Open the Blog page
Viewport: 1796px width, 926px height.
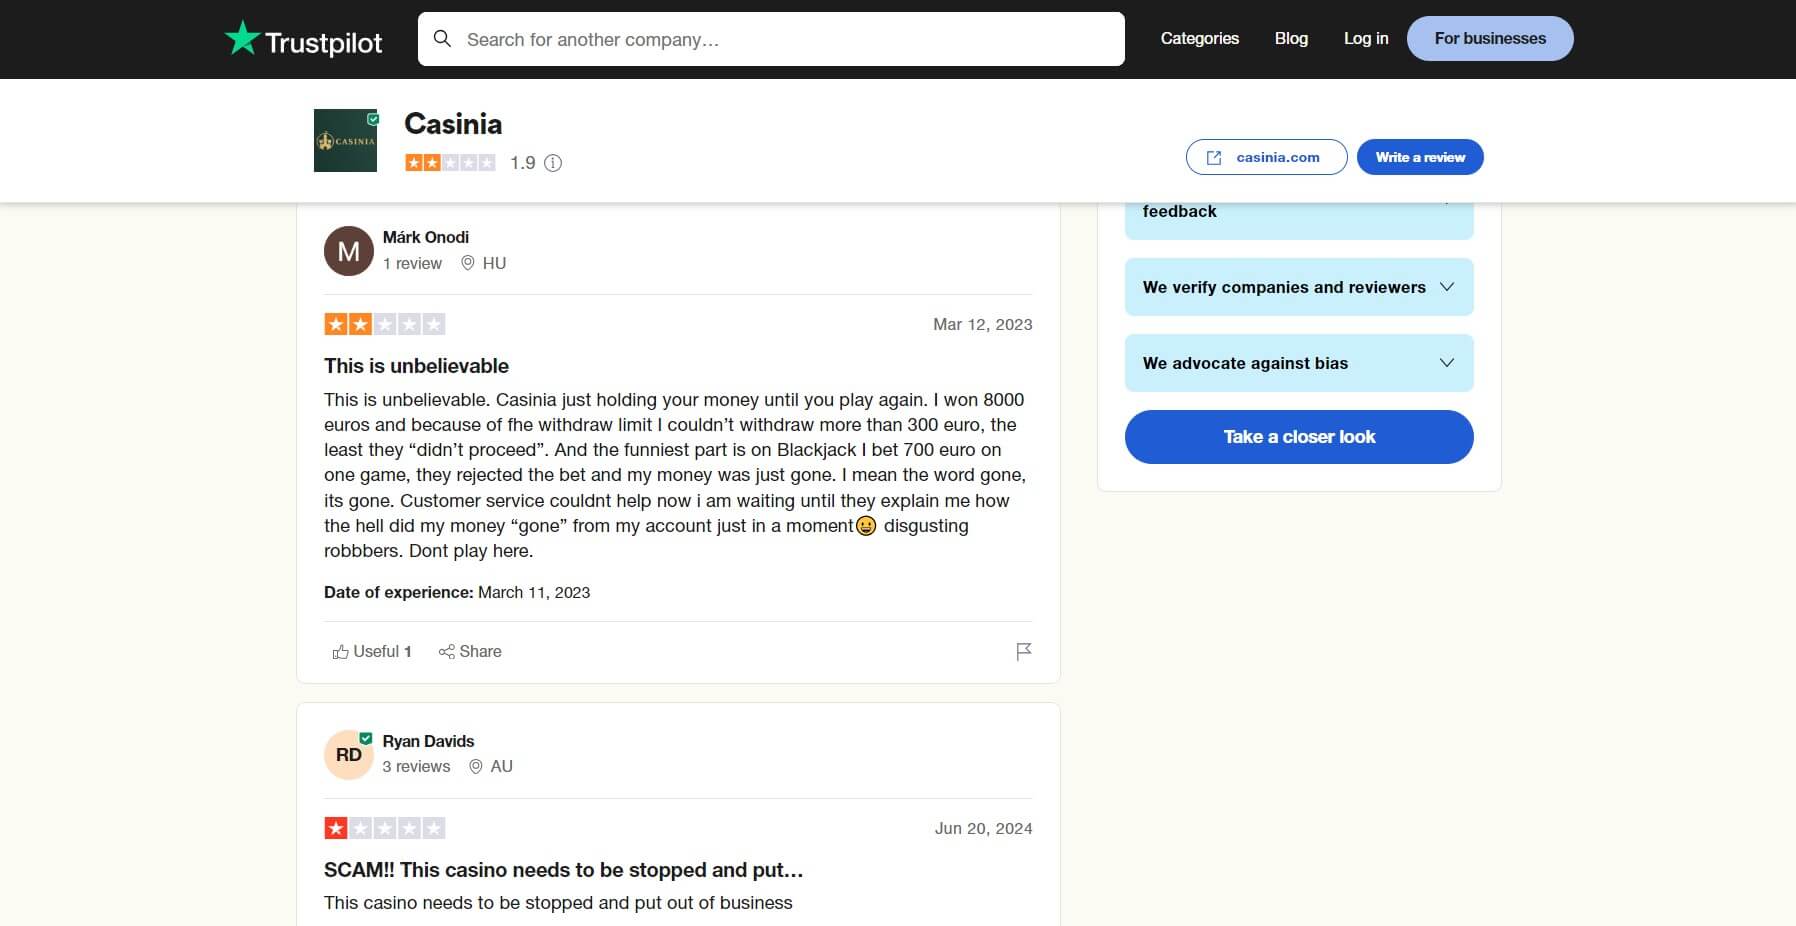[1291, 38]
